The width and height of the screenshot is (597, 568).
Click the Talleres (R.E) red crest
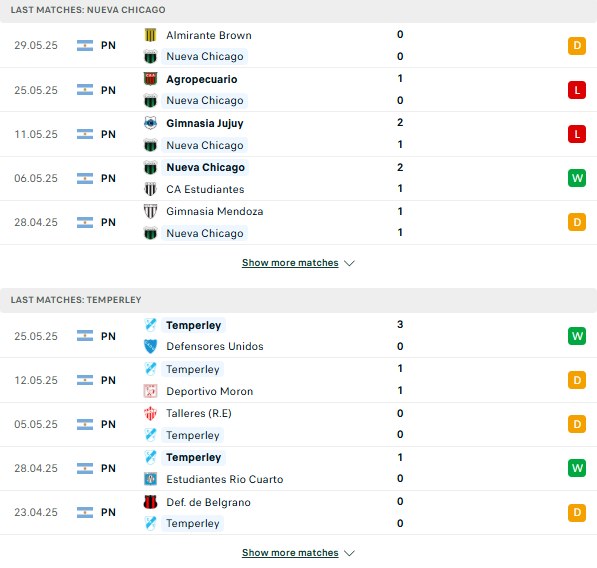pyautogui.click(x=150, y=413)
